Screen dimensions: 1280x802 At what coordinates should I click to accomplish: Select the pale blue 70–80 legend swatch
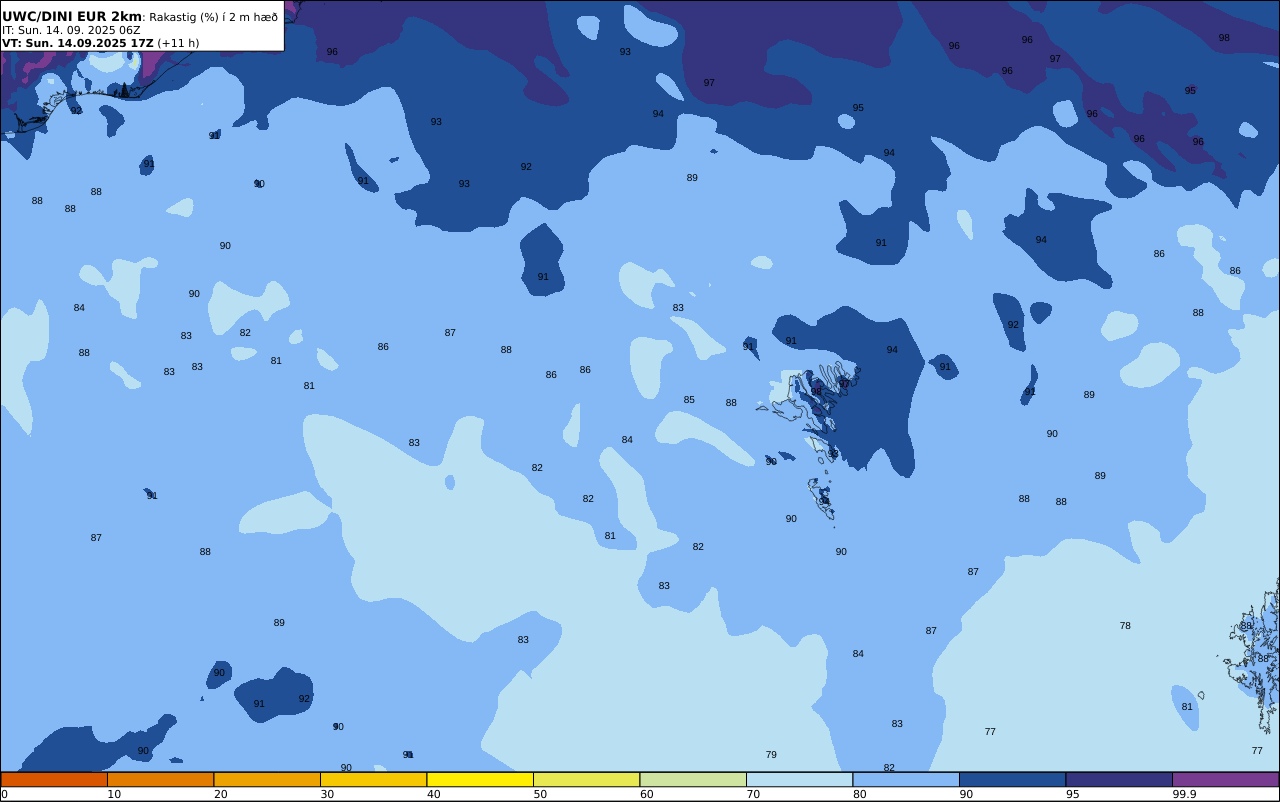point(799,779)
